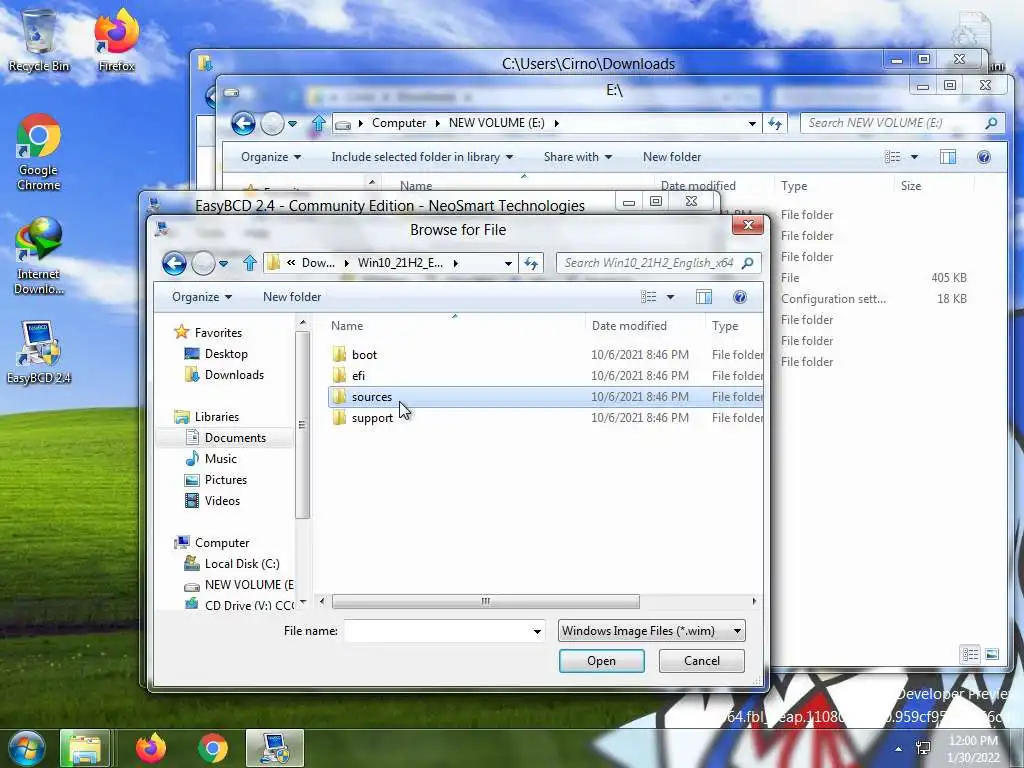Open Internet Download Manager desktop icon

[39, 256]
